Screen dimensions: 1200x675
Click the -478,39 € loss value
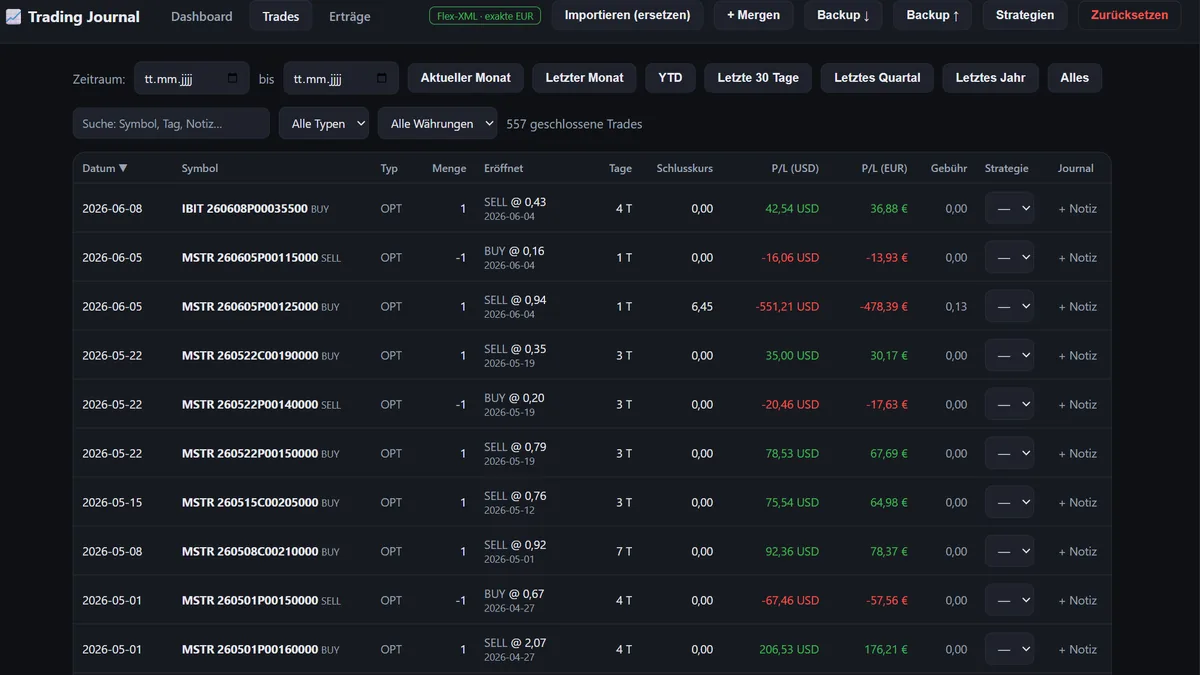click(884, 307)
